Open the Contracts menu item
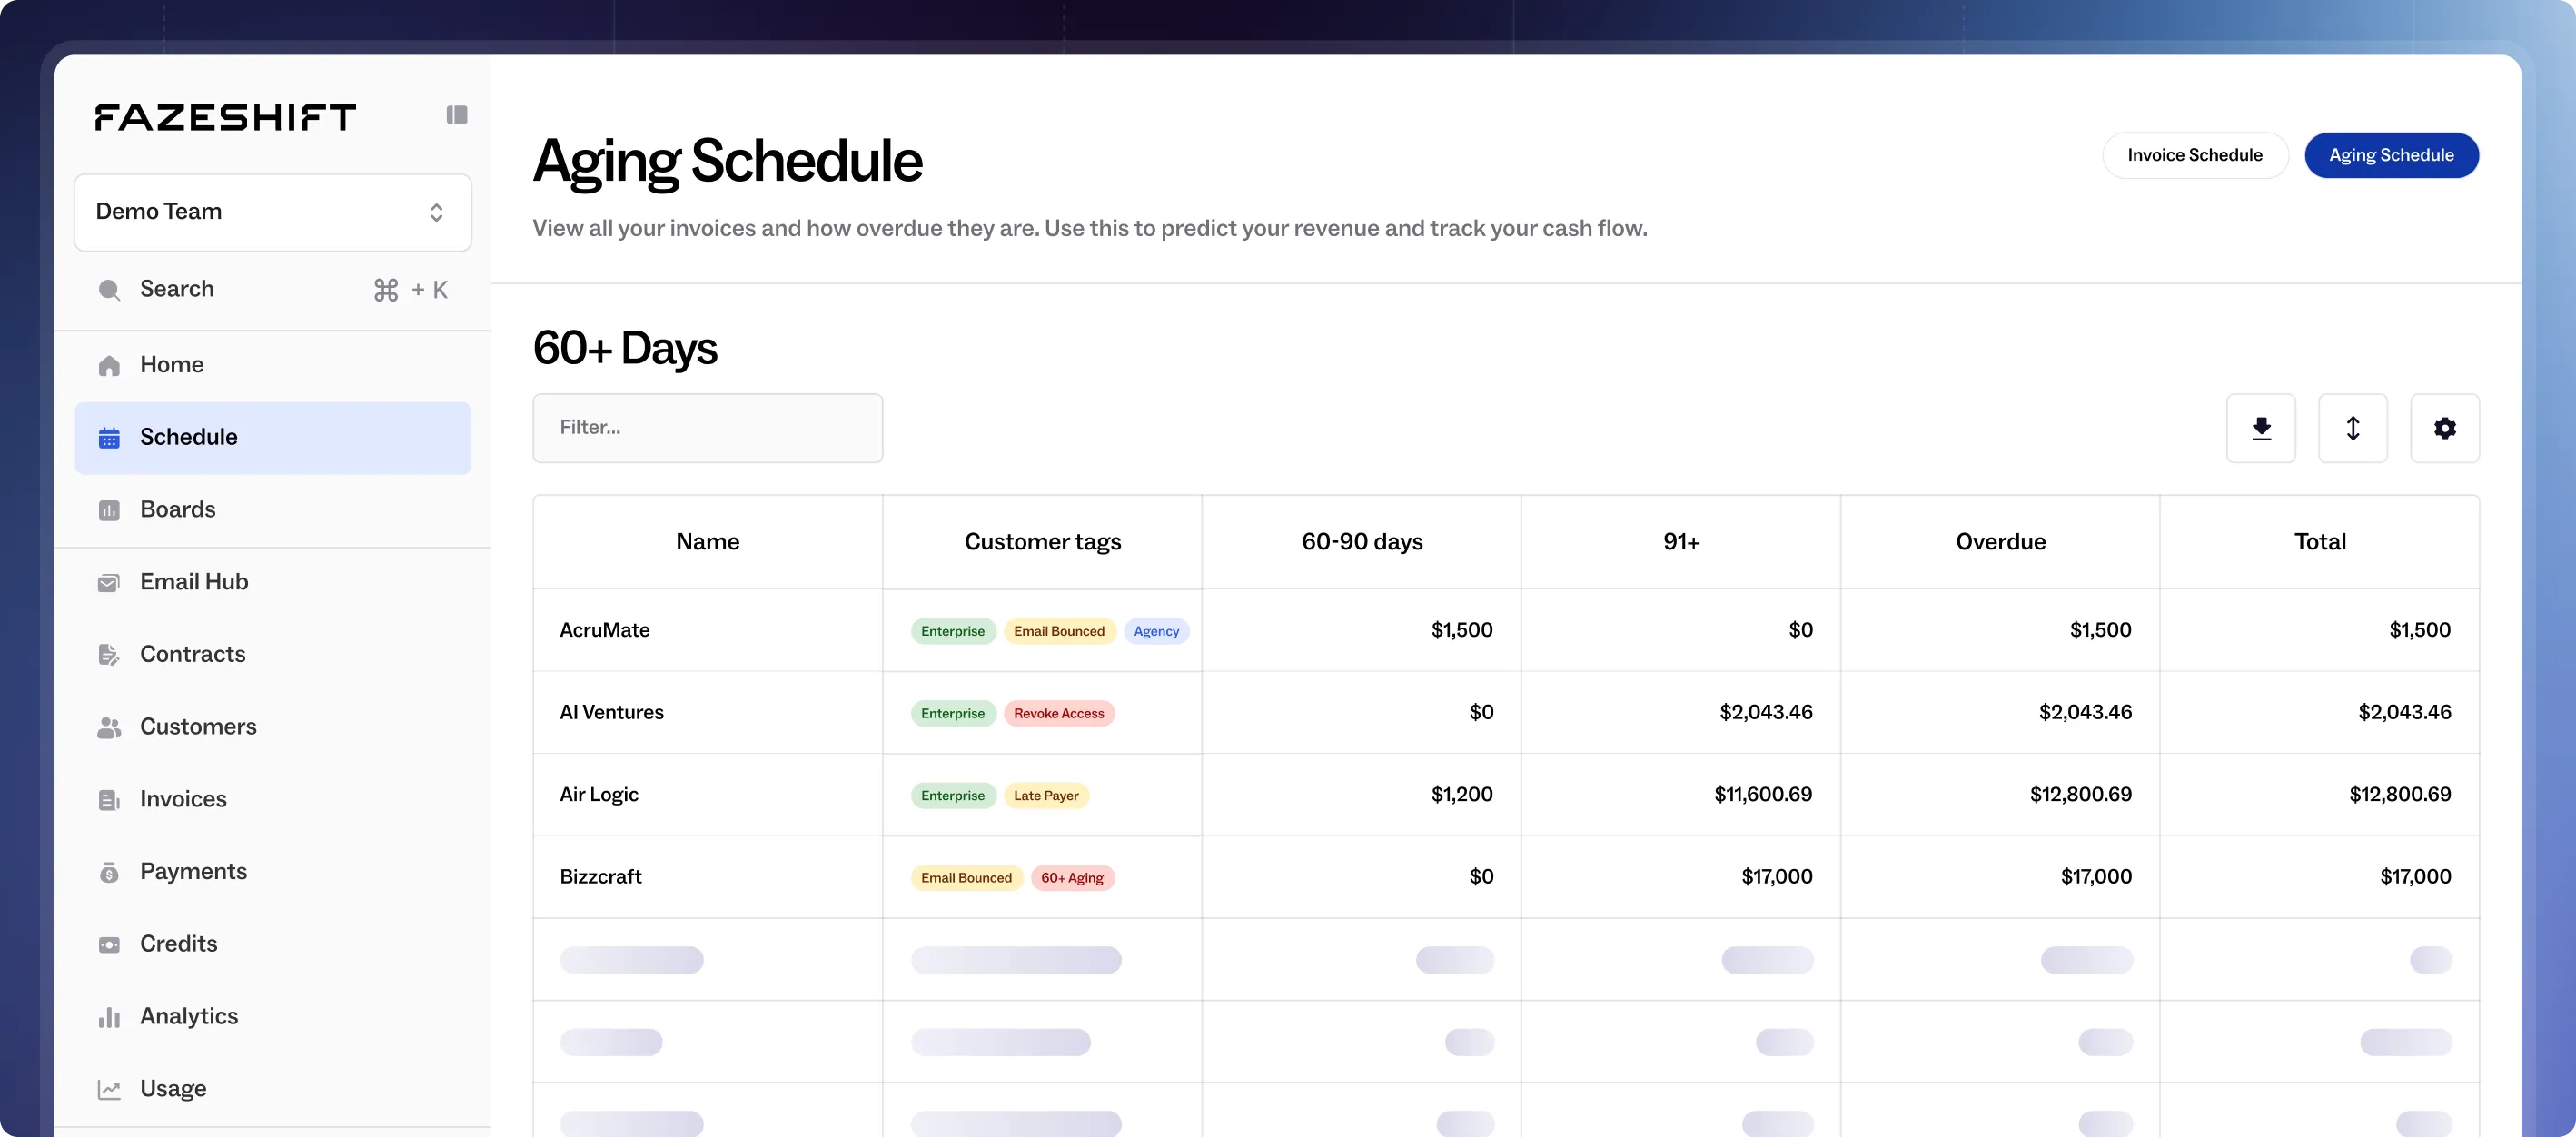The image size is (2576, 1137). (192, 654)
